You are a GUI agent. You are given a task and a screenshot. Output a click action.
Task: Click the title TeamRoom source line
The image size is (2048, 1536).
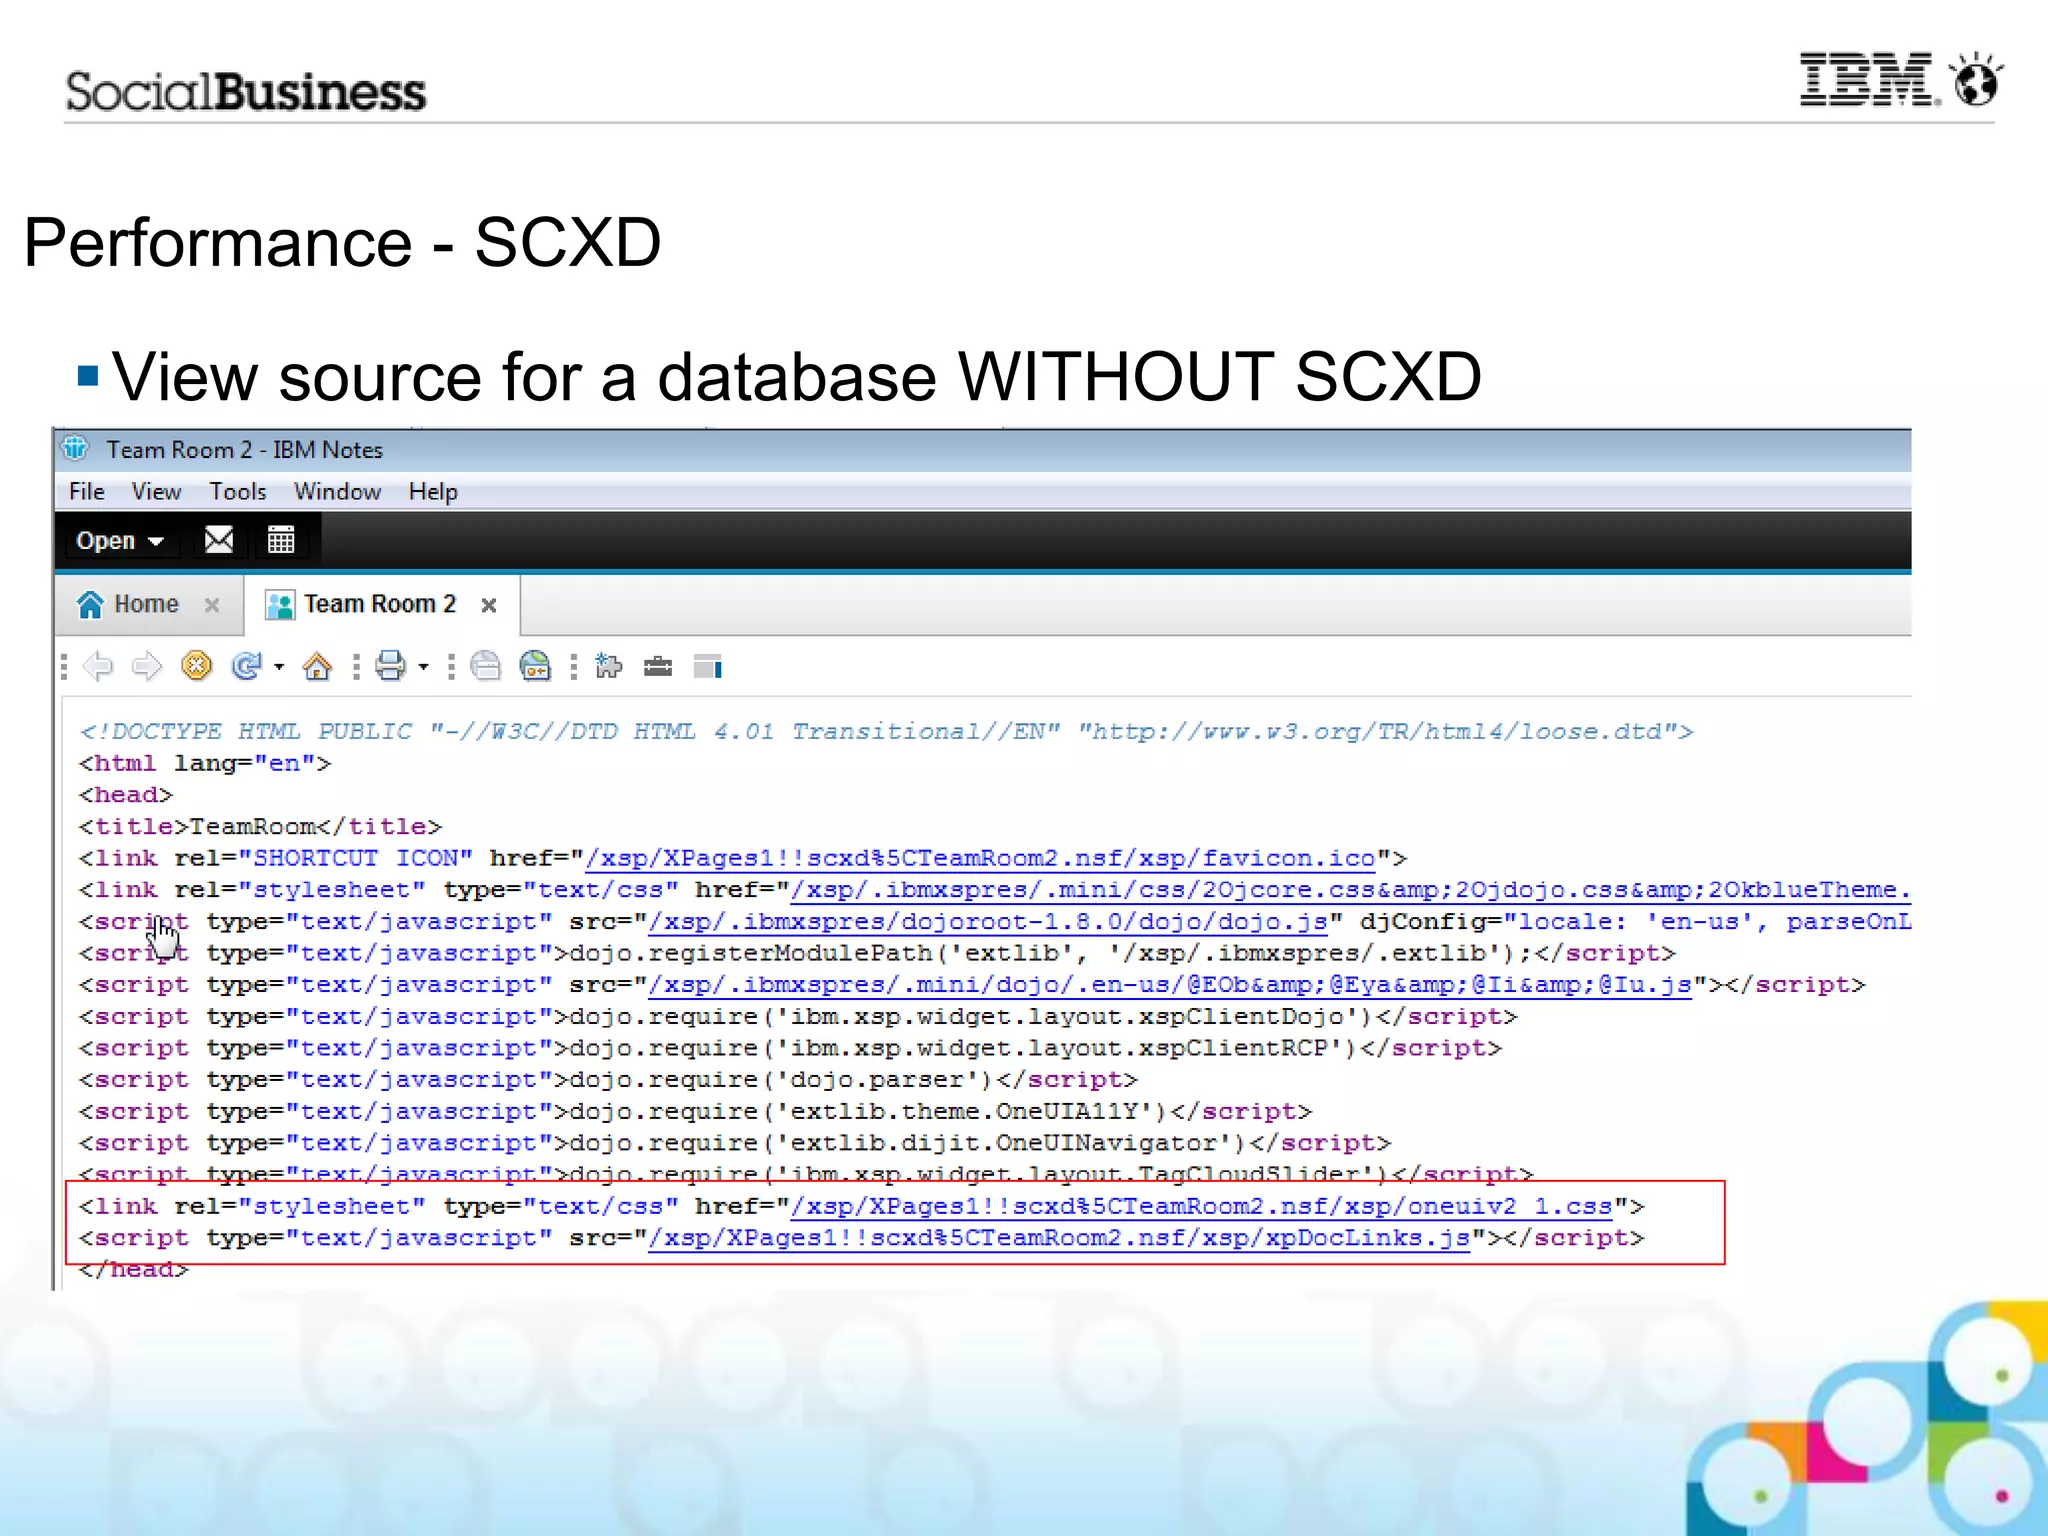click(x=260, y=827)
